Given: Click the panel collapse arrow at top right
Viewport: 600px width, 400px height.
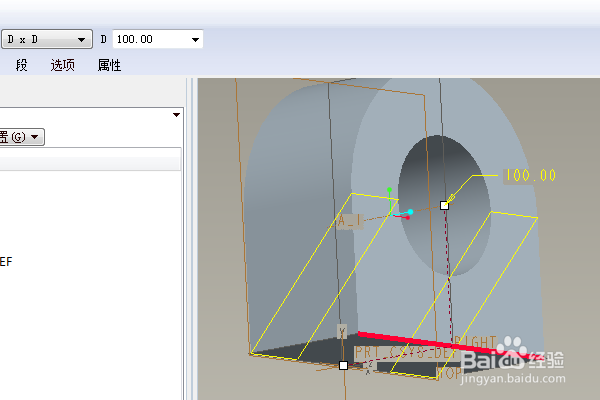Looking at the screenshot, I should 176,115.
